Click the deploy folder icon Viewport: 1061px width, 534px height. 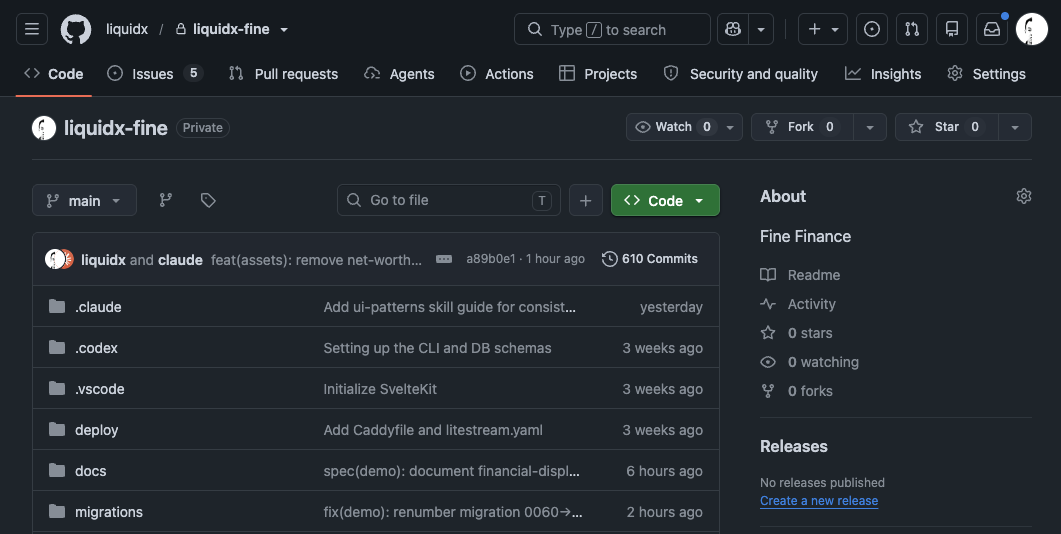pyautogui.click(x=57, y=429)
